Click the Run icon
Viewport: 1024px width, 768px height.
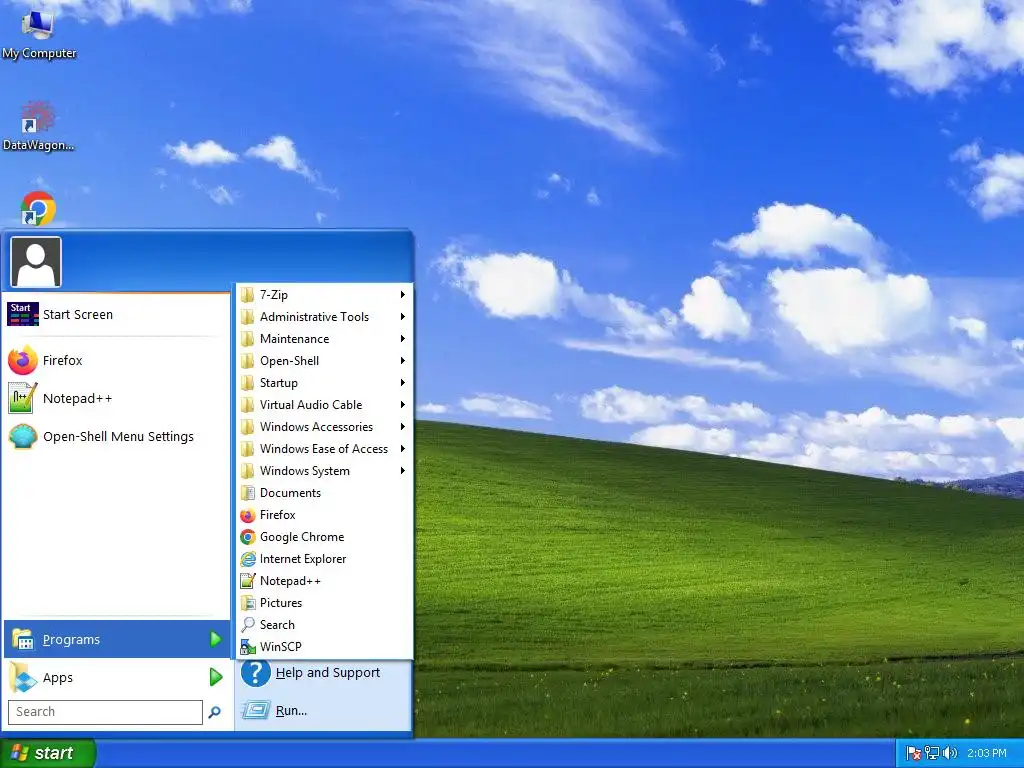pyautogui.click(x=255, y=710)
